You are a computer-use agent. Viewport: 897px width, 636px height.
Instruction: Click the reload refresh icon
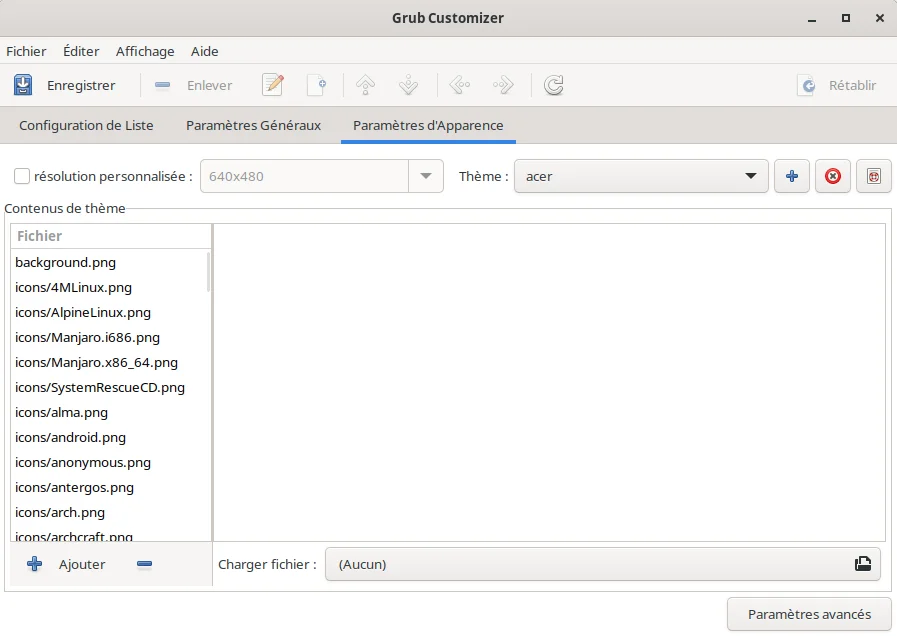pos(553,85)
